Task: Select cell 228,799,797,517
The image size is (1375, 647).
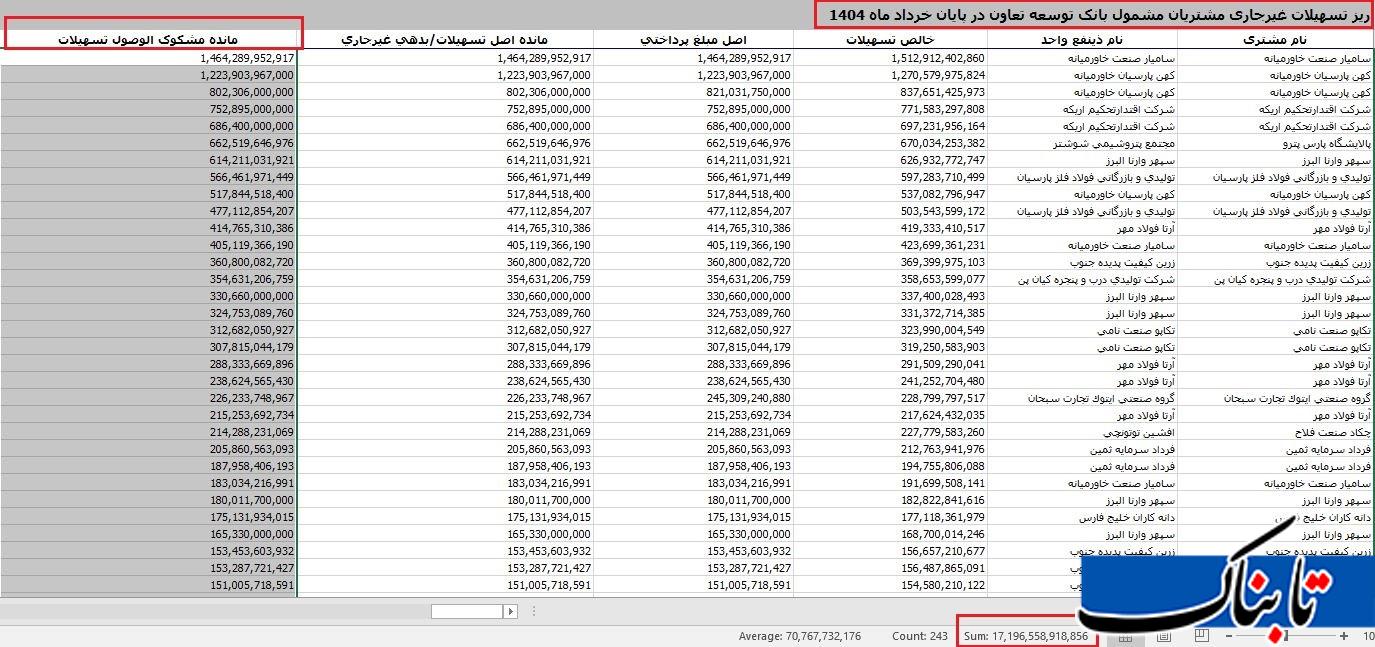Action: 891,398
